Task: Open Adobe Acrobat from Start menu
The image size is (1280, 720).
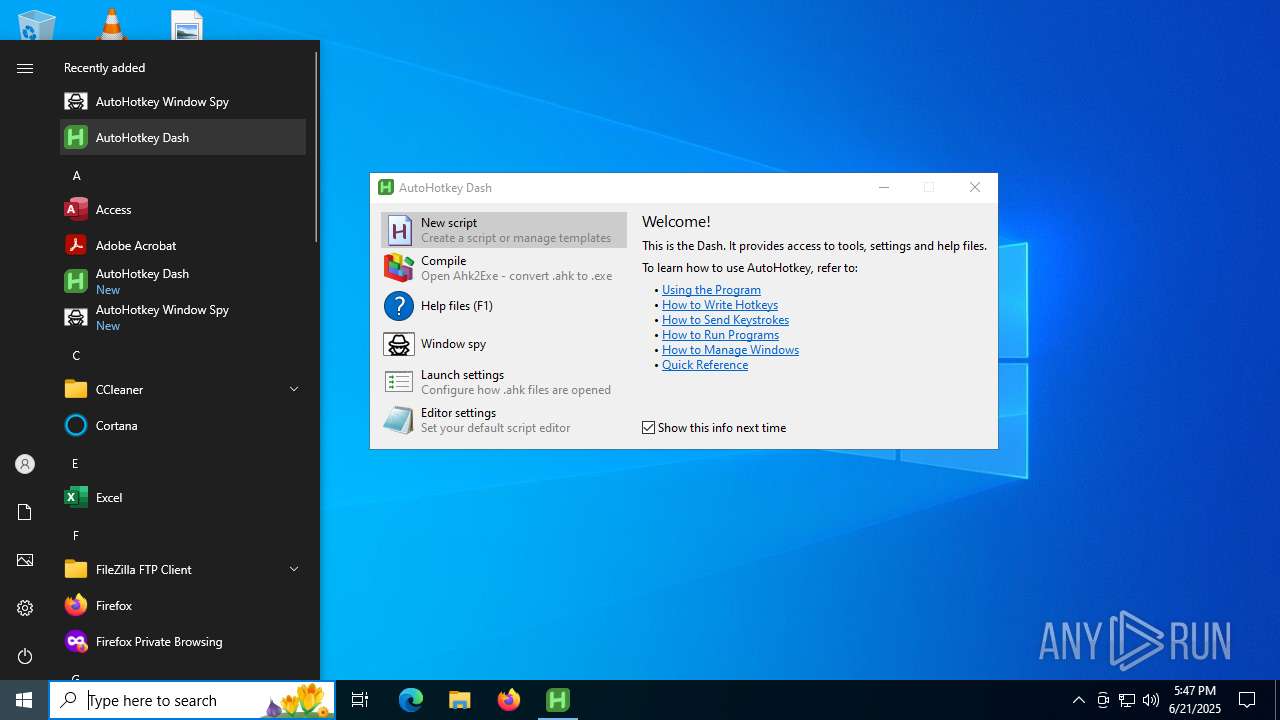Action: (183, 245)
